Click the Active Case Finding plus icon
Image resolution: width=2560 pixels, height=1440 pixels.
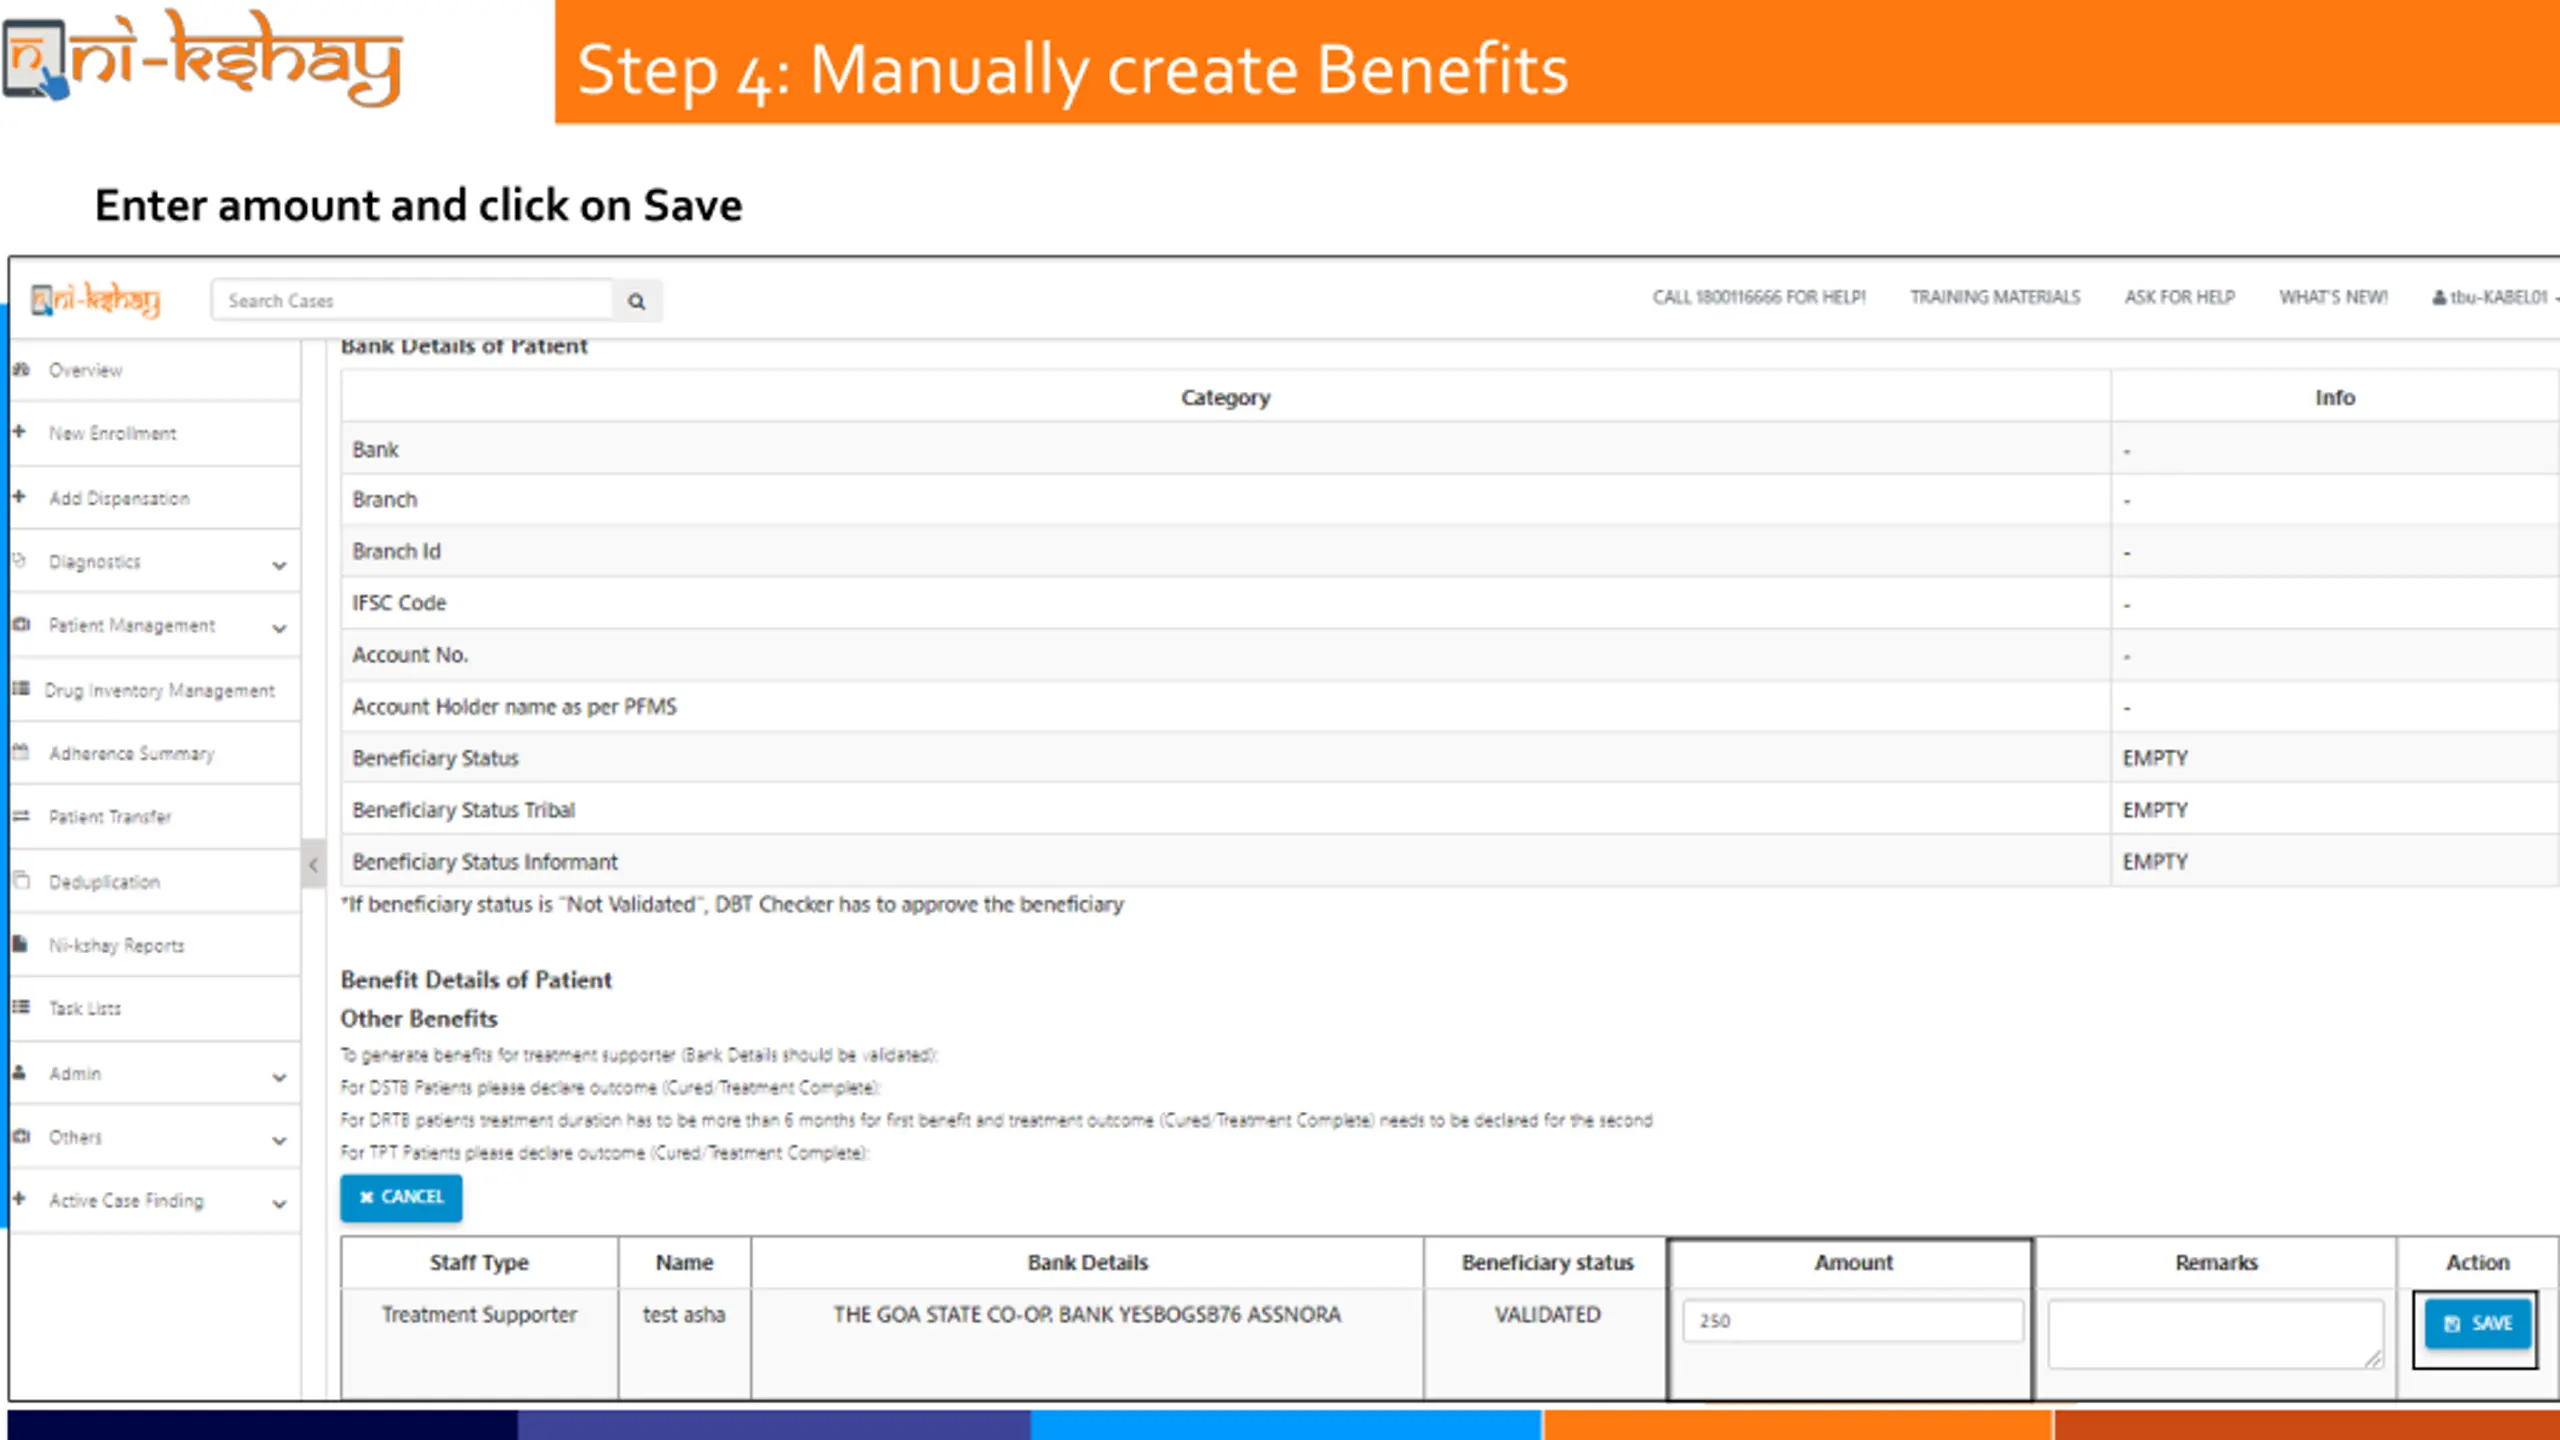(x=19, y=1198)
